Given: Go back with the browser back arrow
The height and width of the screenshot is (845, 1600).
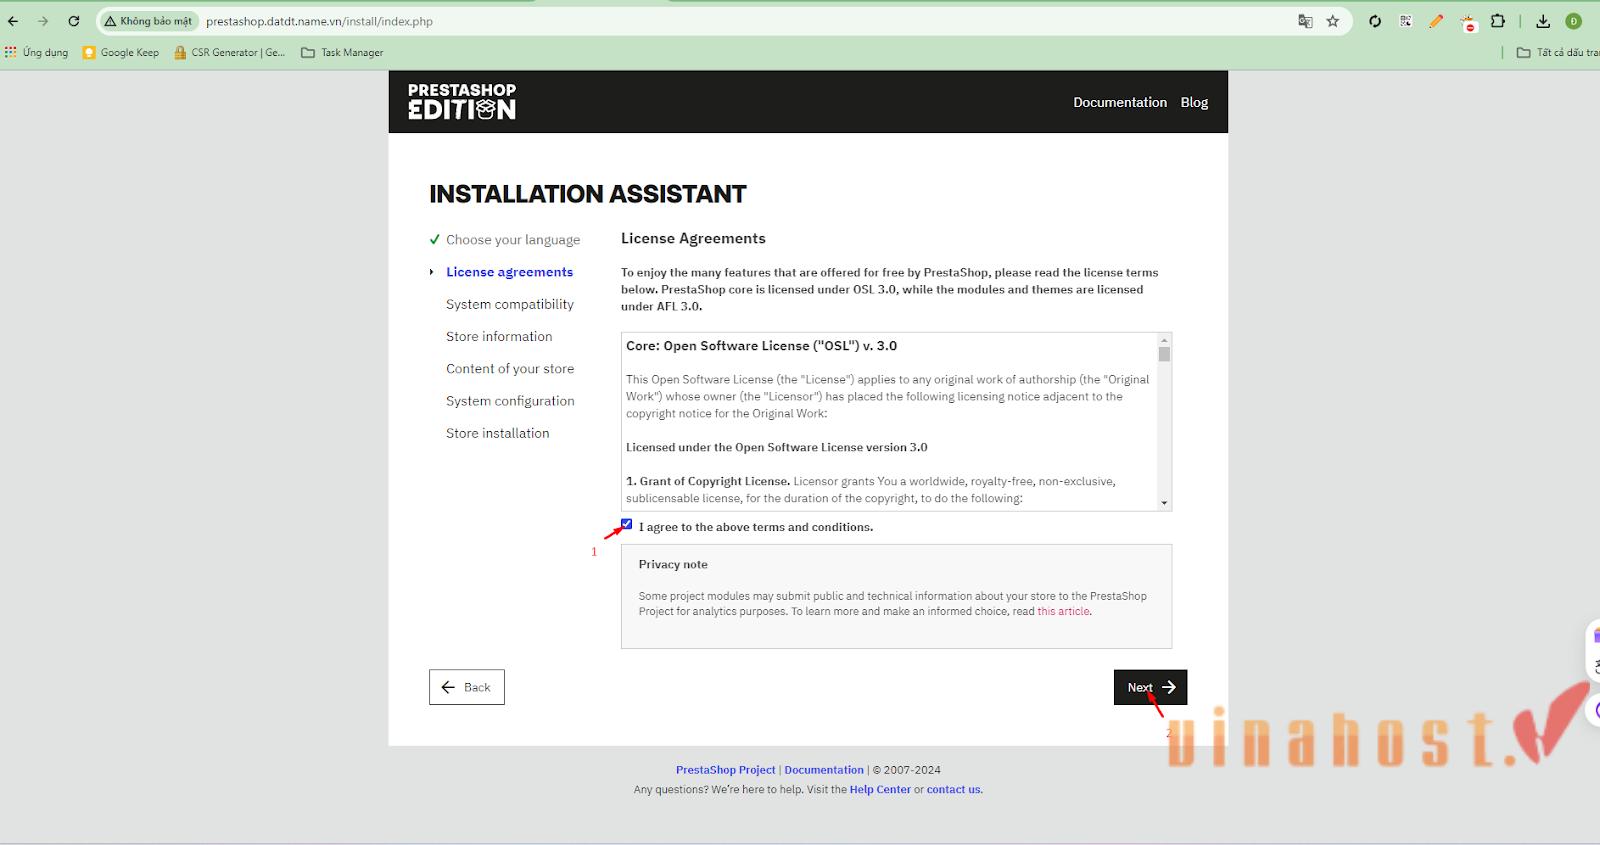Looking at the screenshot, I should 13,21.
